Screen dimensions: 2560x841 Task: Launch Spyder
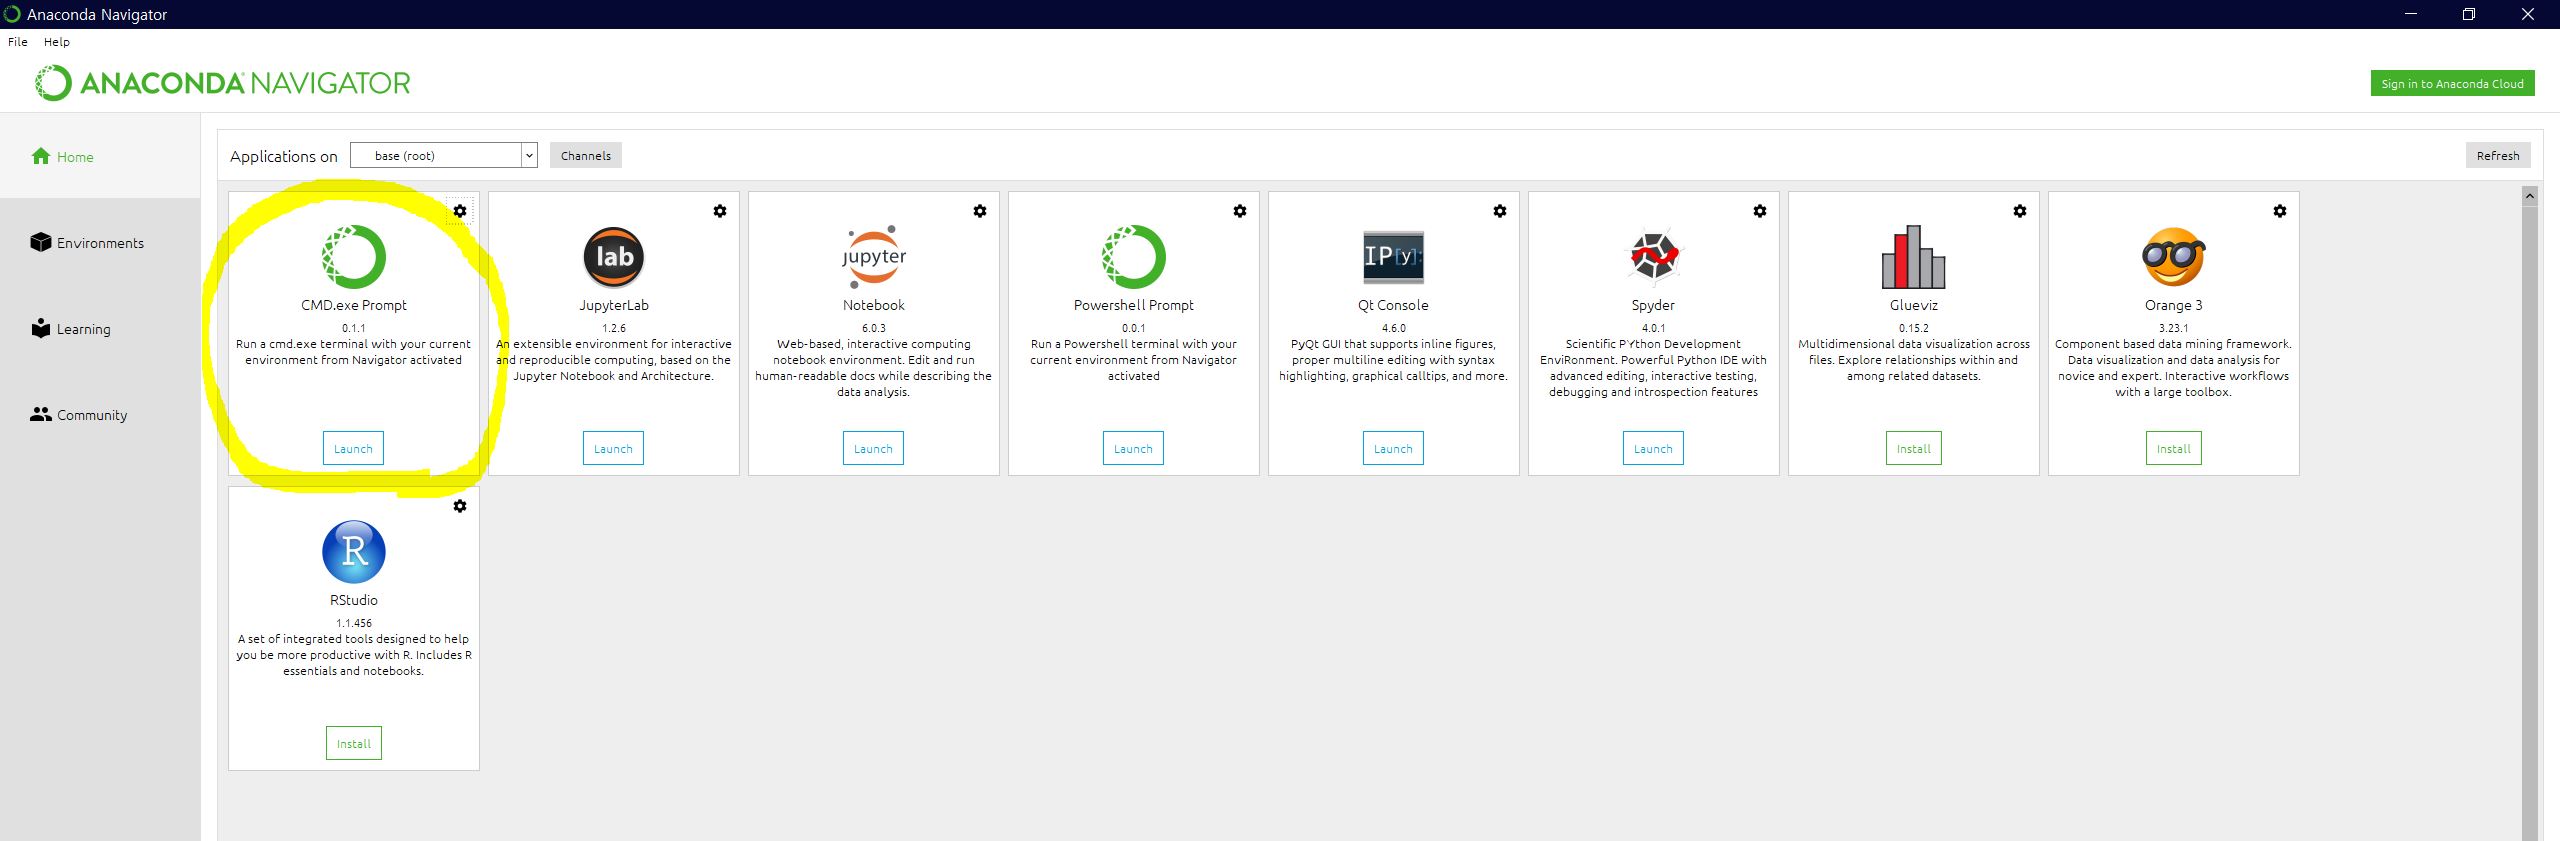pyautogui.click(x=1653, y=448)
